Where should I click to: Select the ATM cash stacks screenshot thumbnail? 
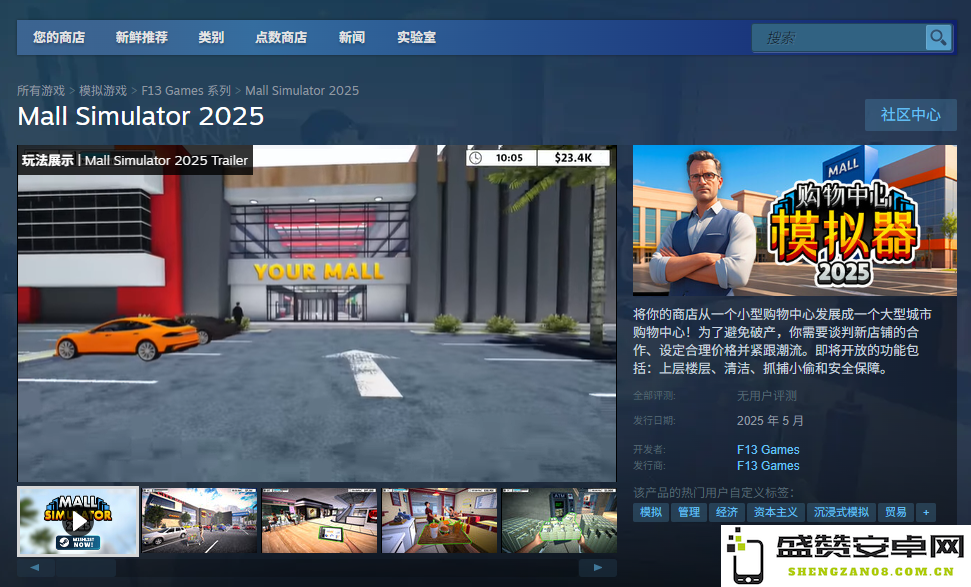tap(559, 521)
